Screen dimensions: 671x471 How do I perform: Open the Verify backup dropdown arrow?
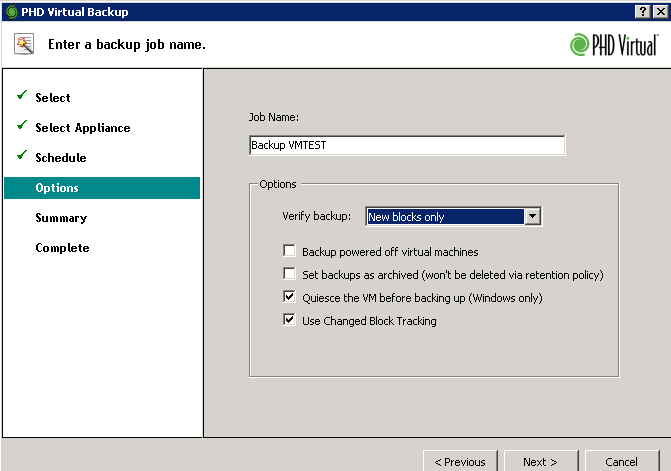point(532,216)
